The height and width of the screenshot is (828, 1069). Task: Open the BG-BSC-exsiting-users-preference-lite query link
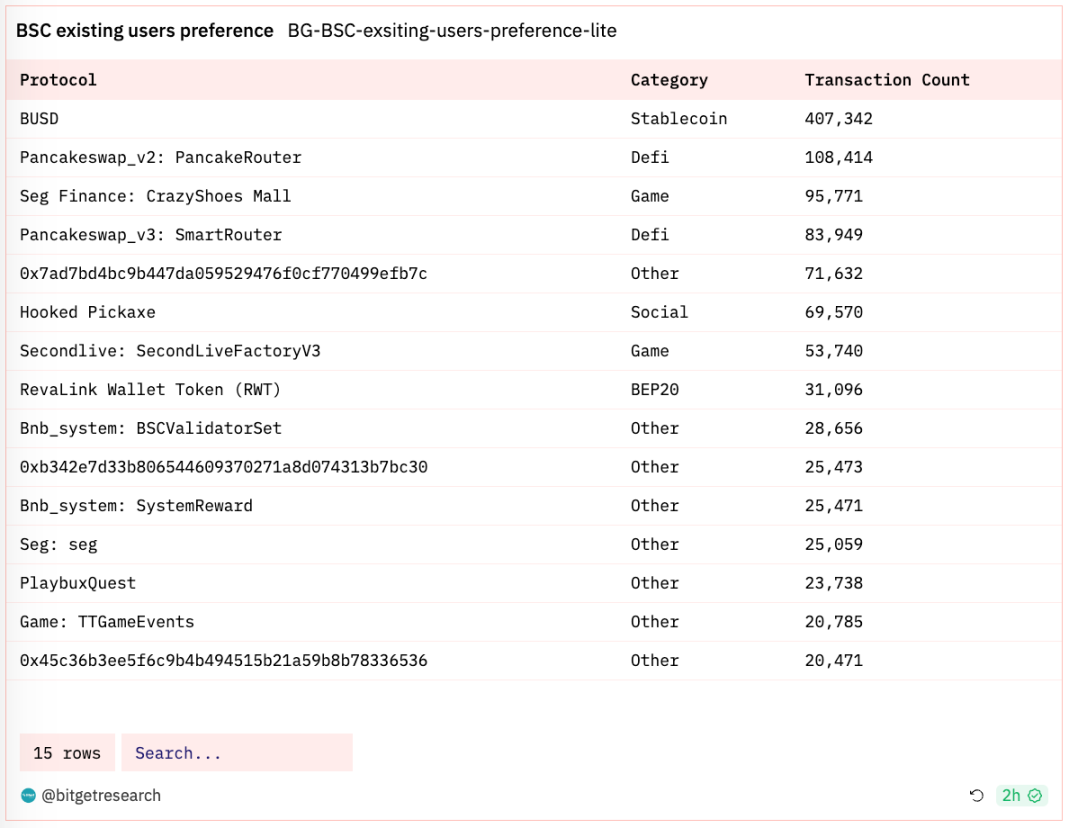pyautogui.click(x=452, y=31)
